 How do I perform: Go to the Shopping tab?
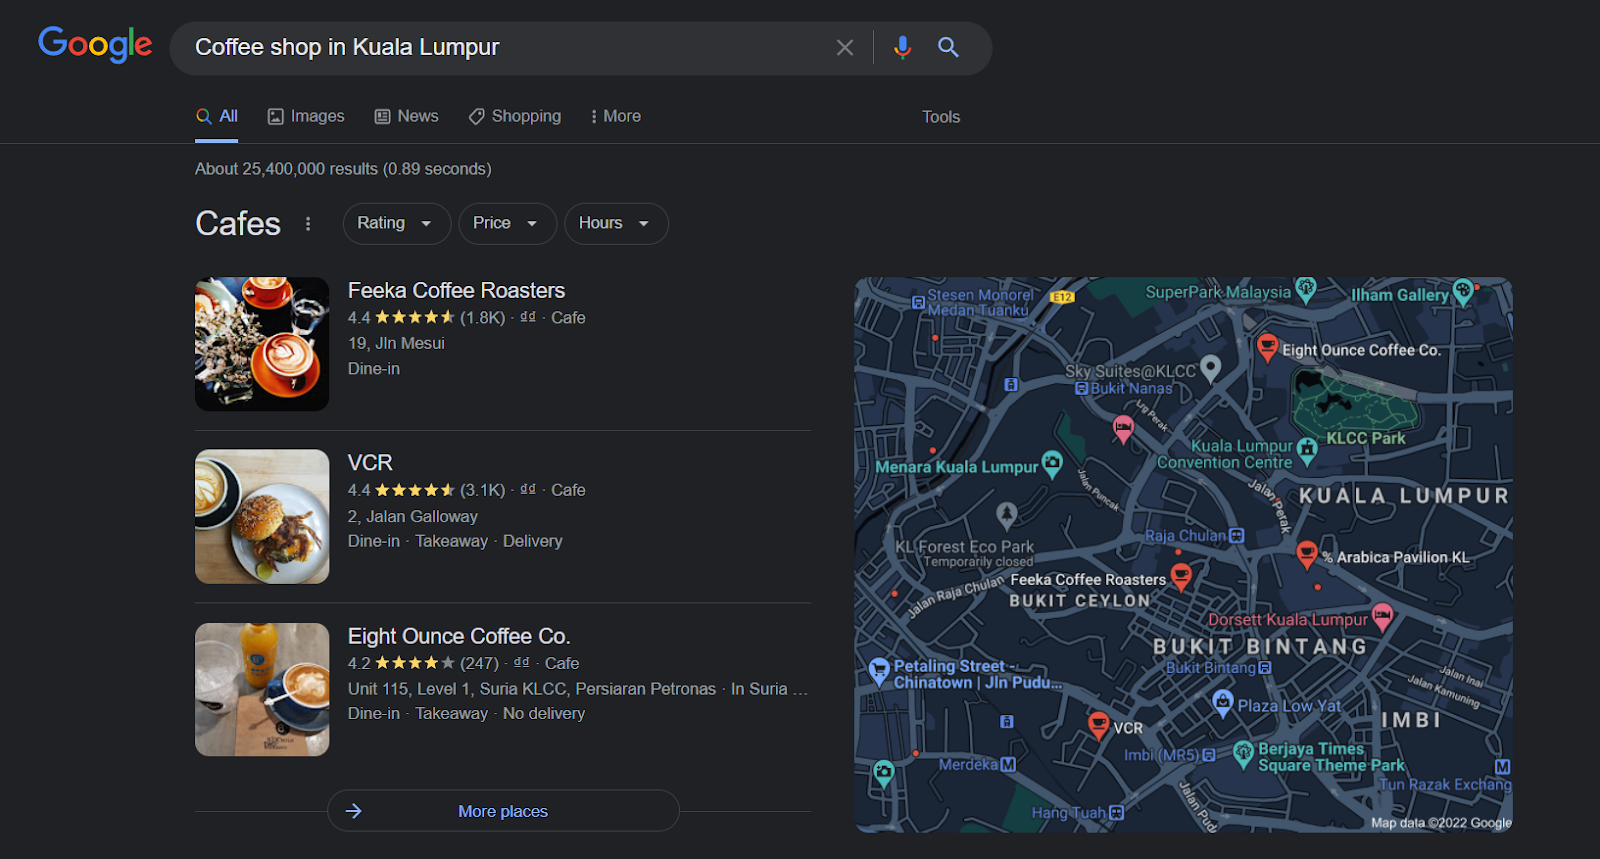click(x=515, y=116)
